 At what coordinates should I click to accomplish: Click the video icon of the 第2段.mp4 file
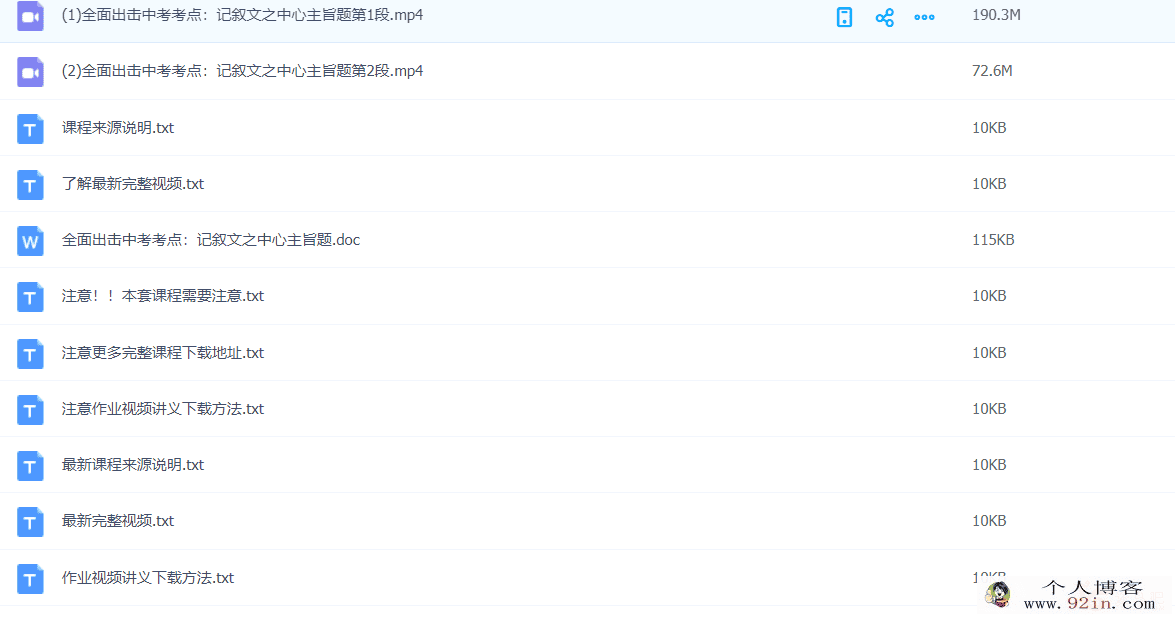coord(30,72)
